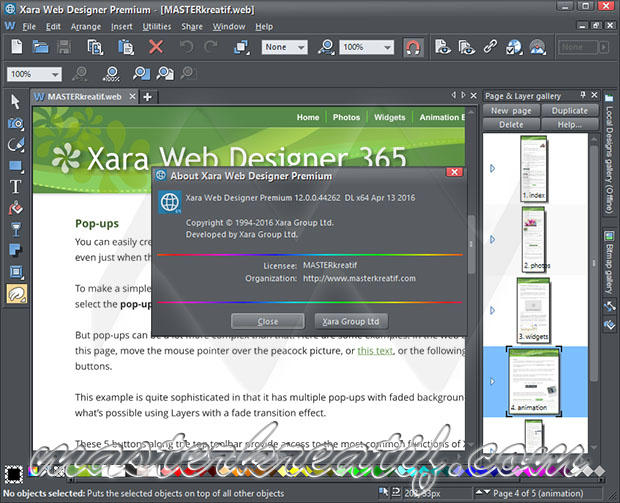
Task: Open a file with the folder icon
Action: [40, 47]
